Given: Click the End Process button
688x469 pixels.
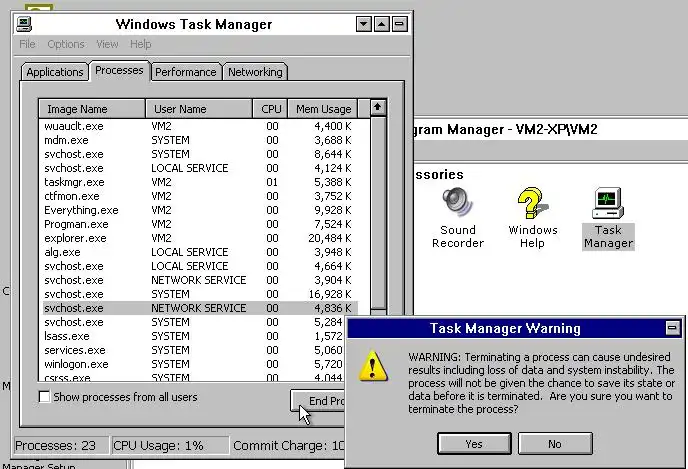Looking at the screenshot, I should 318,401.
